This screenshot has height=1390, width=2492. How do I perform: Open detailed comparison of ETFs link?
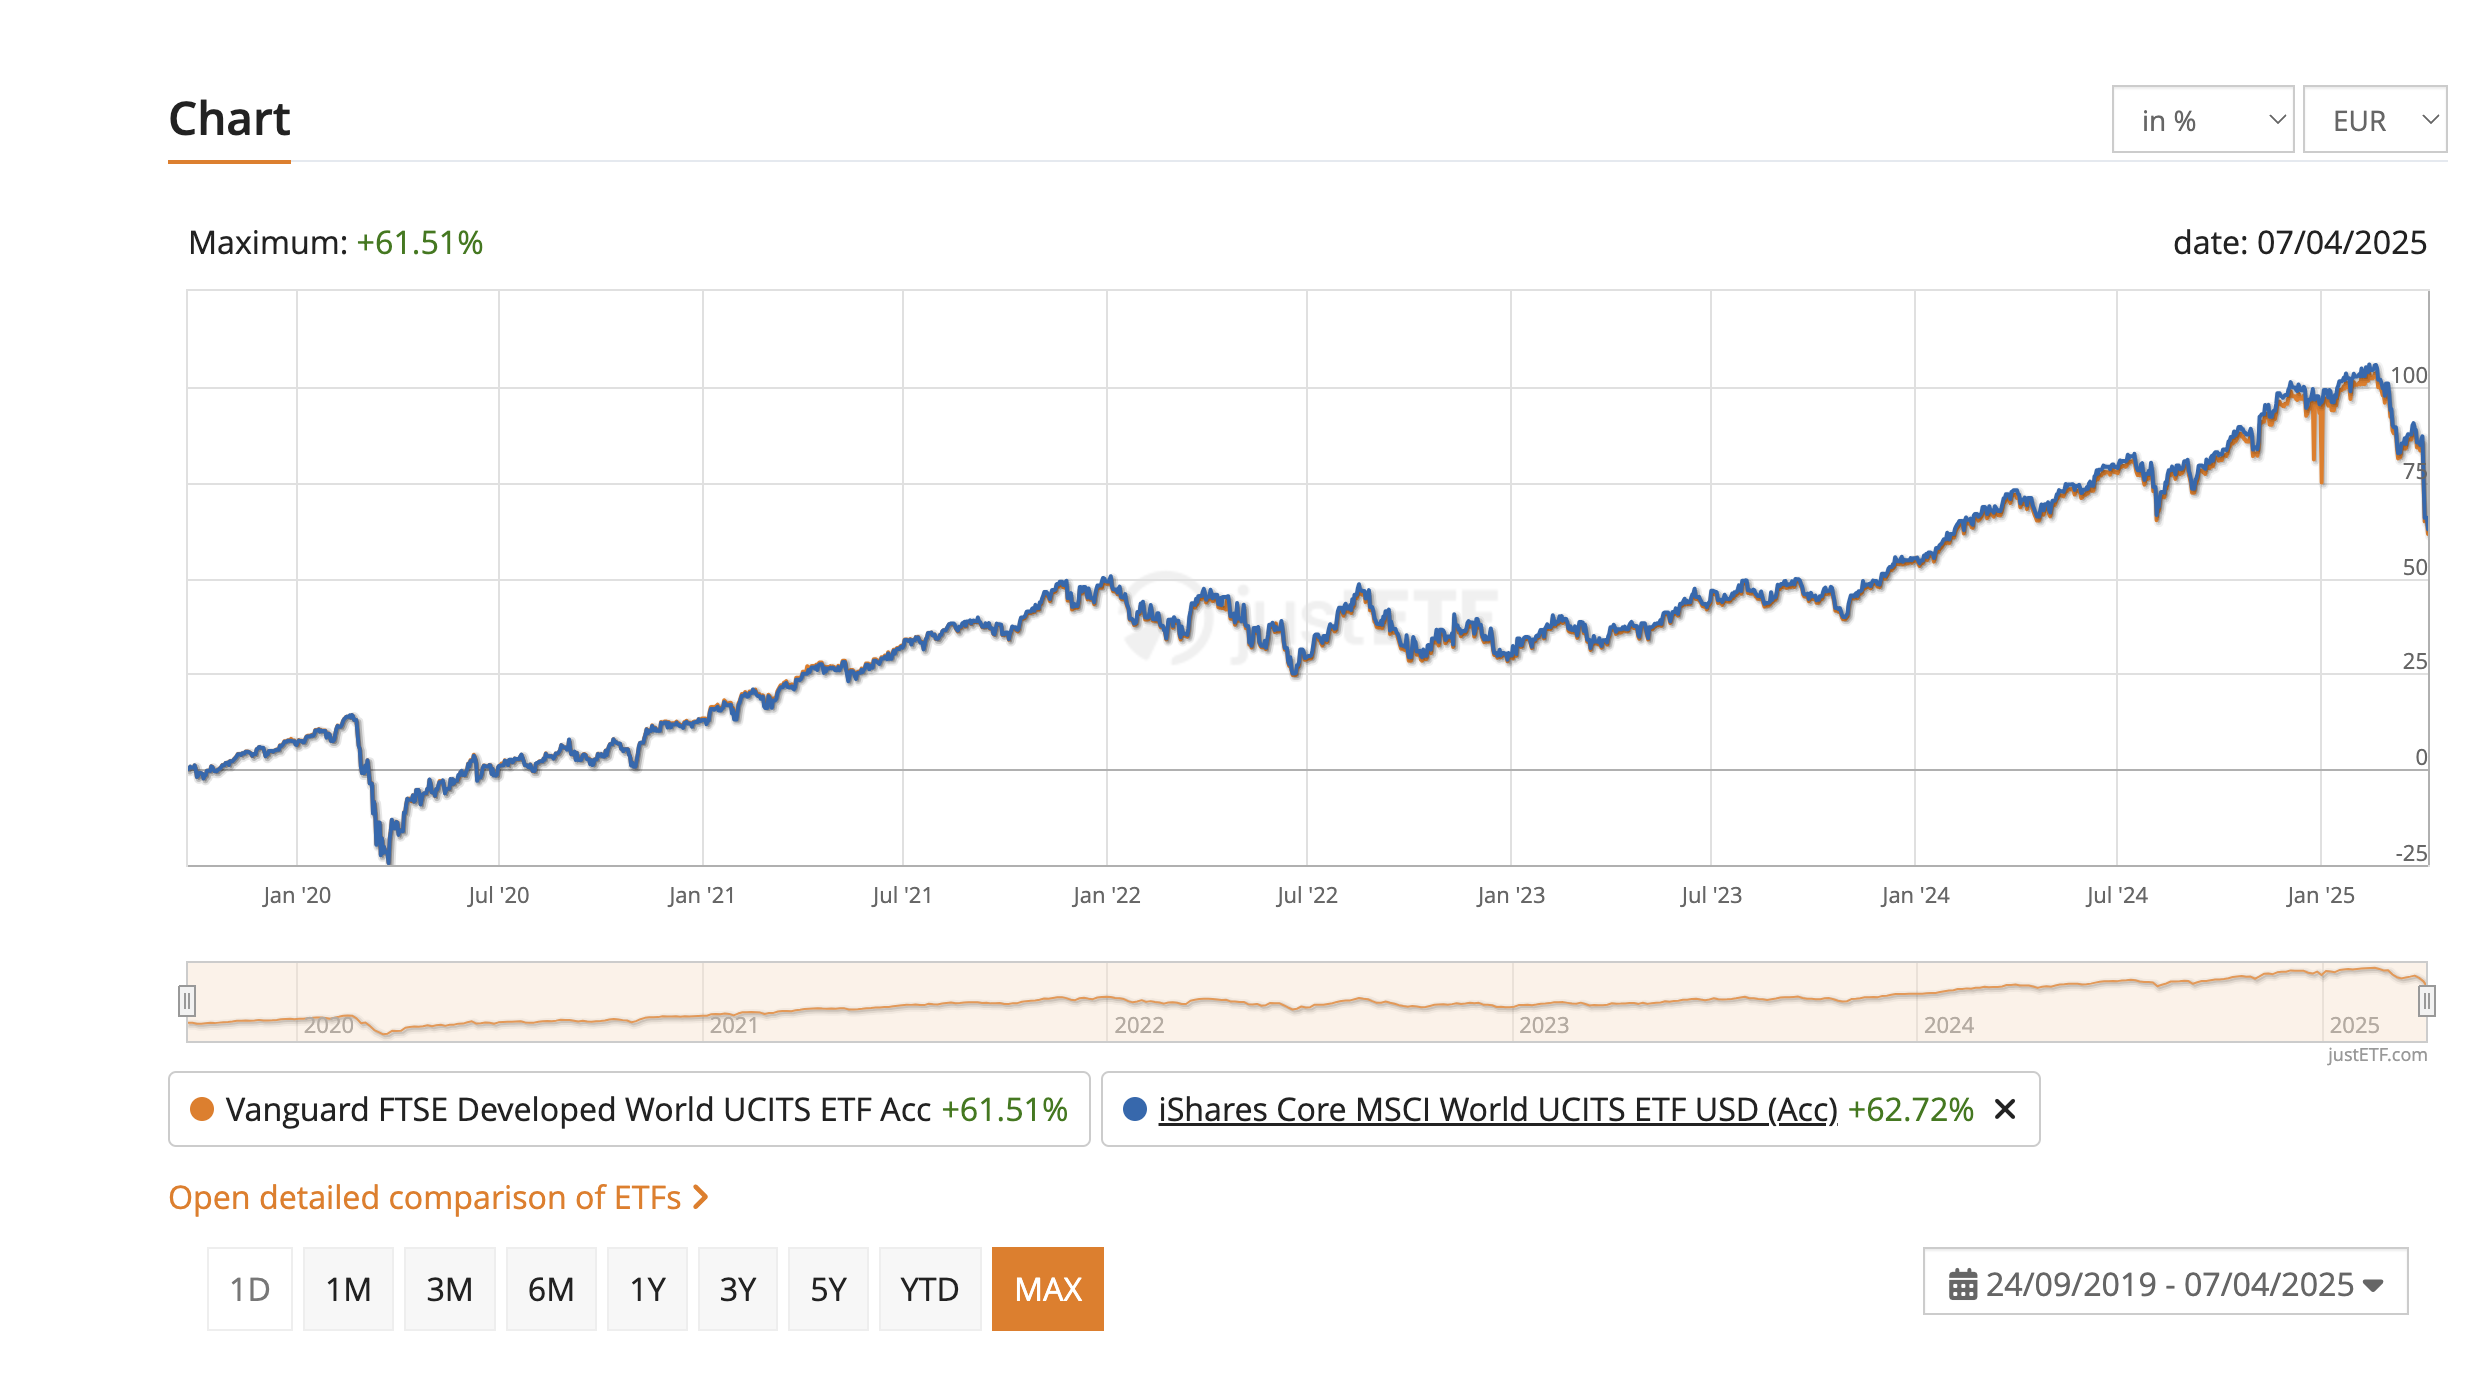click(x=424, y=1197)
